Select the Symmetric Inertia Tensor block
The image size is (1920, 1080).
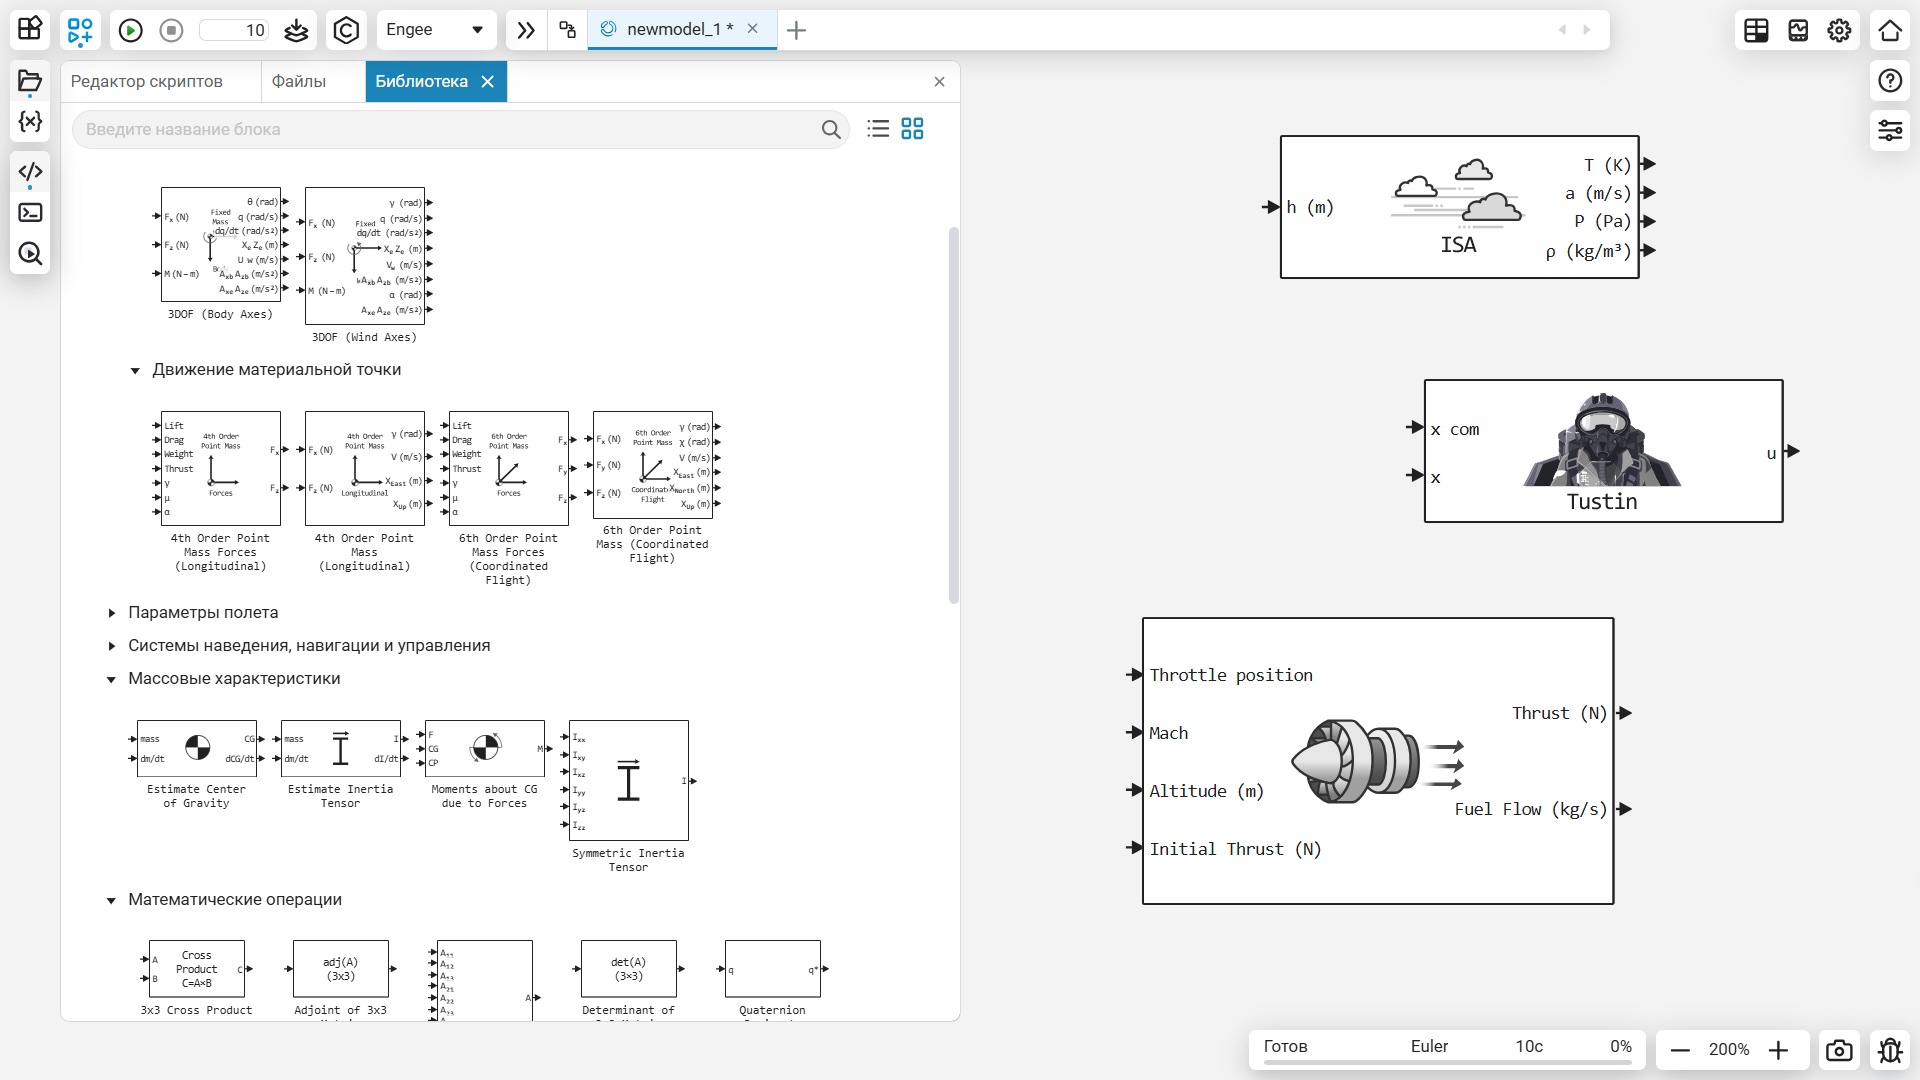[x=628, y=781]
